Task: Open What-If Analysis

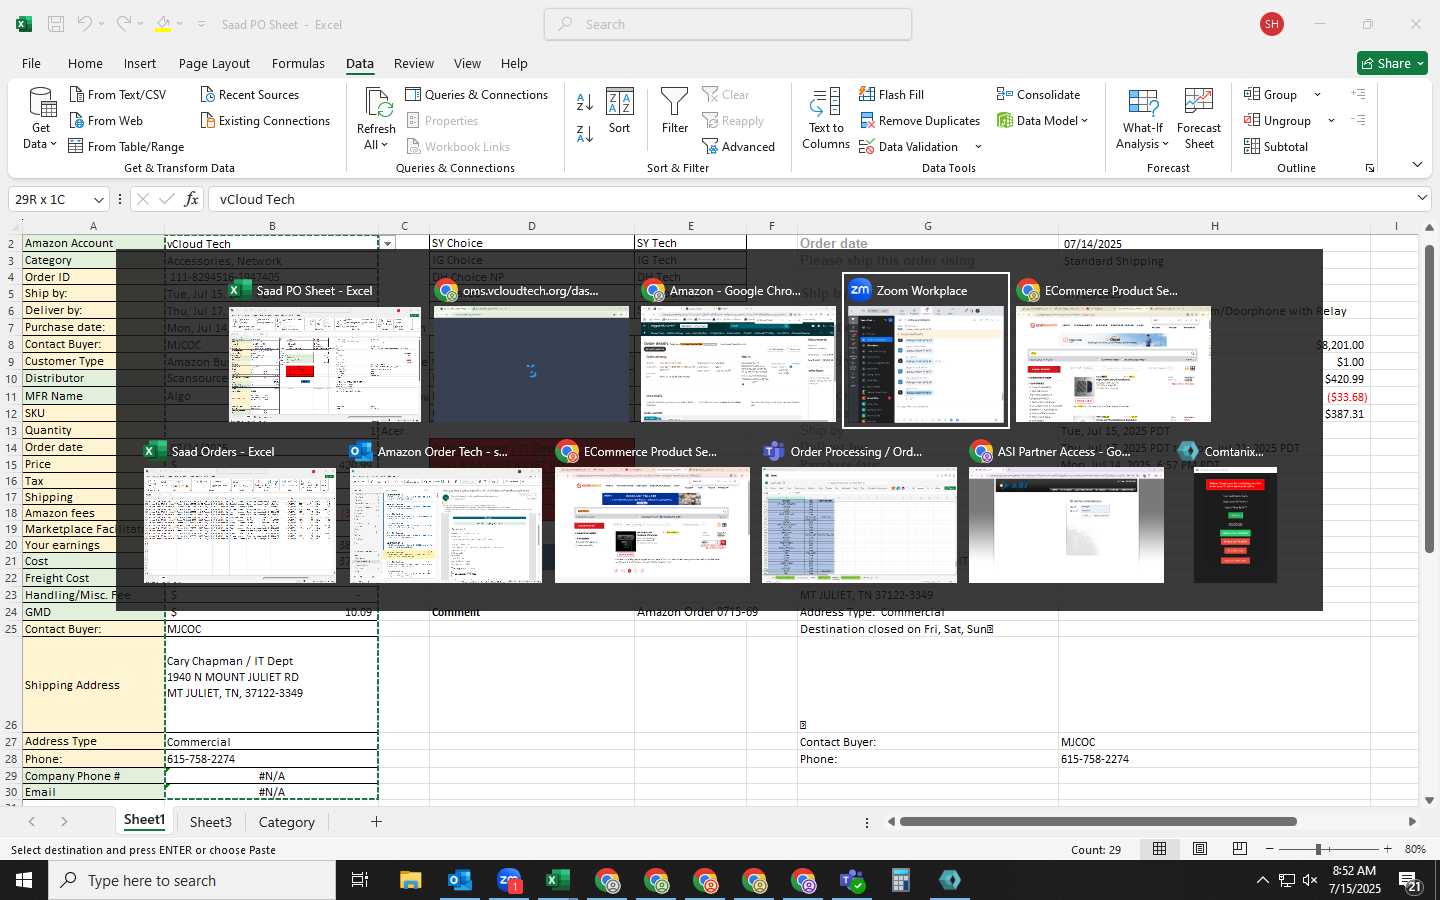Action: [x=1143, y=119]
